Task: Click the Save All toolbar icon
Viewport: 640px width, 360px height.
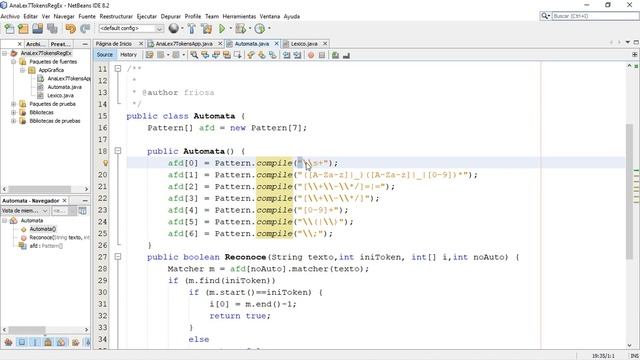Action: 52,29
